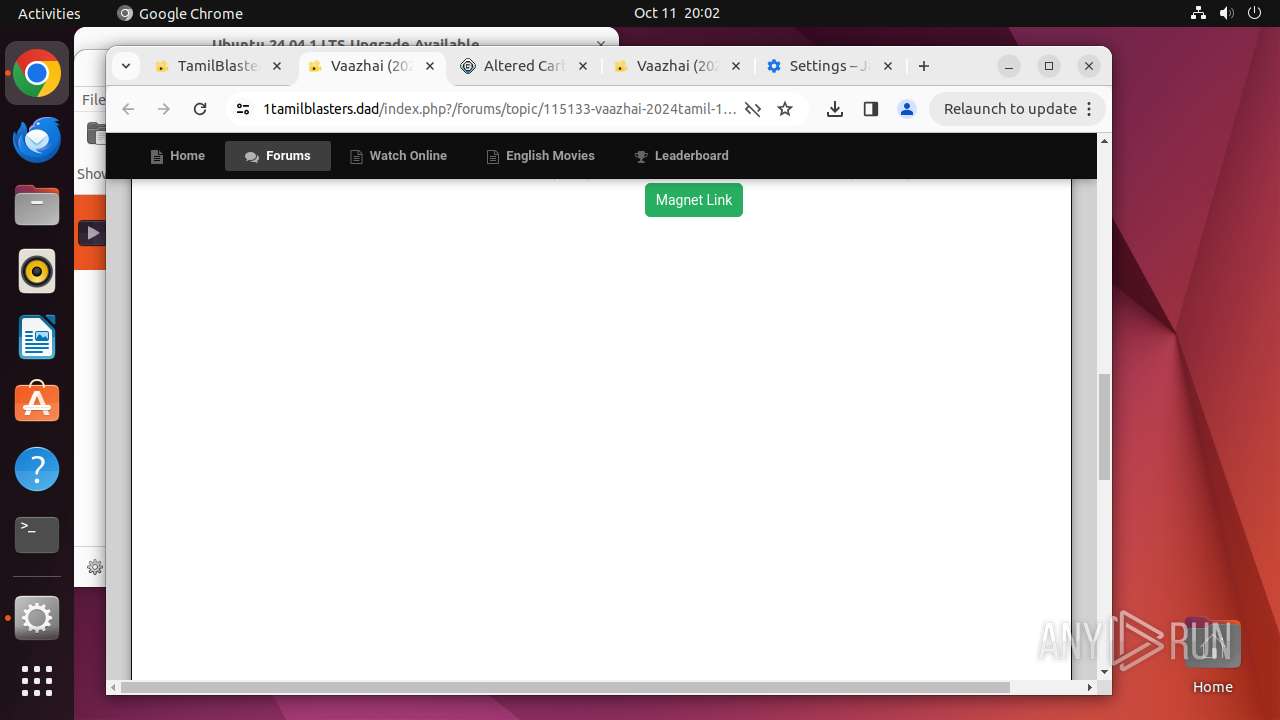Launch Thunderbird mail from the dock
This screenshot has width=1280, height=720.
pos(37,140)
